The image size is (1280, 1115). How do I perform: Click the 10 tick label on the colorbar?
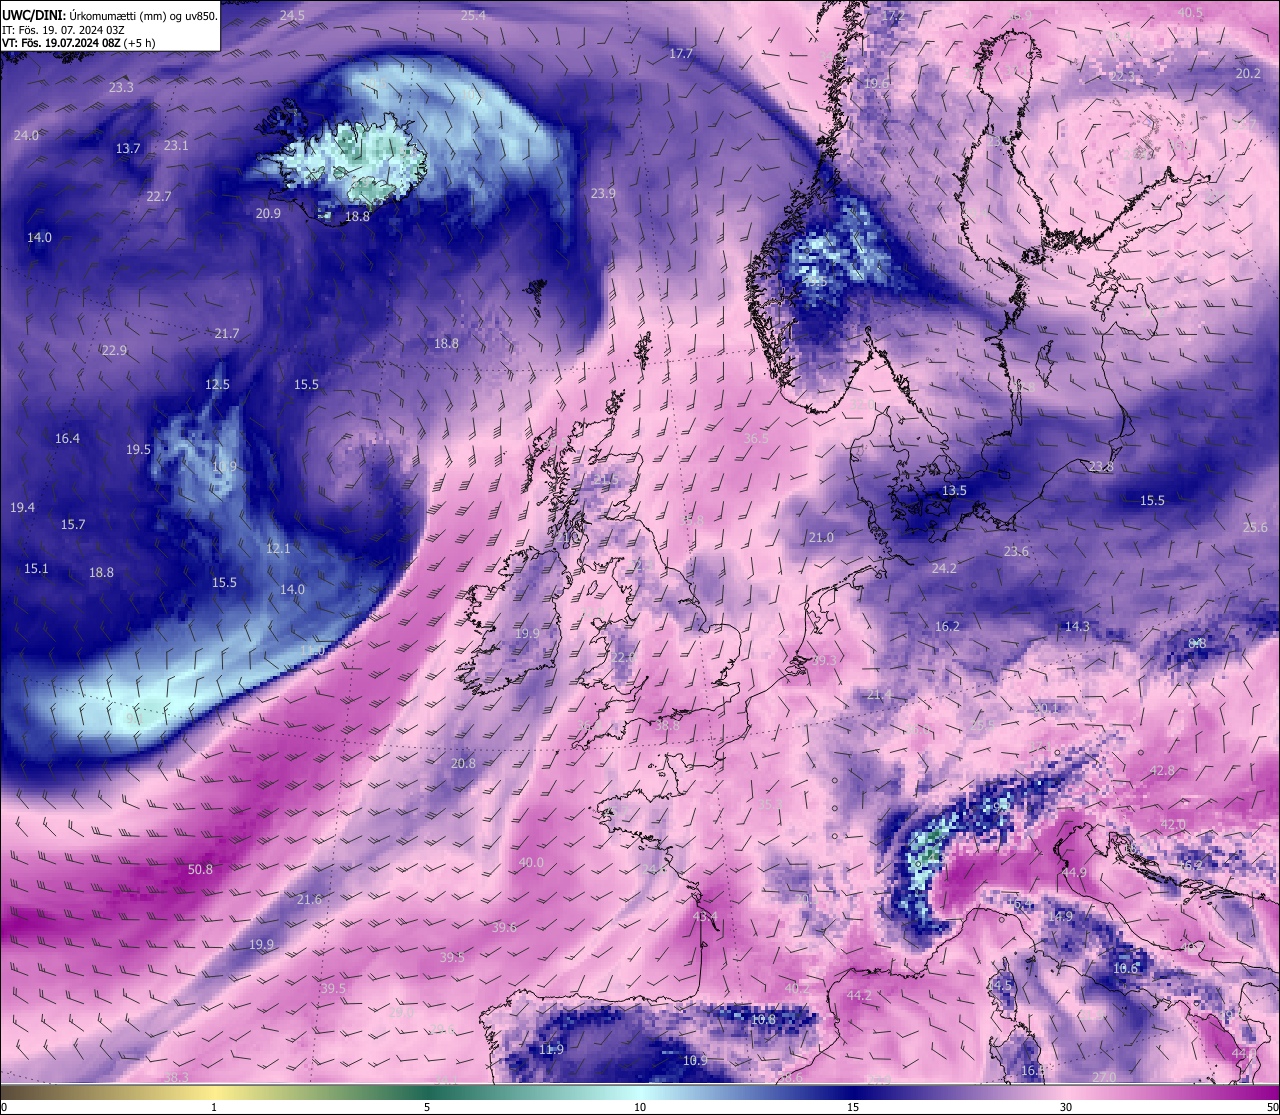tap(640, 1107)
